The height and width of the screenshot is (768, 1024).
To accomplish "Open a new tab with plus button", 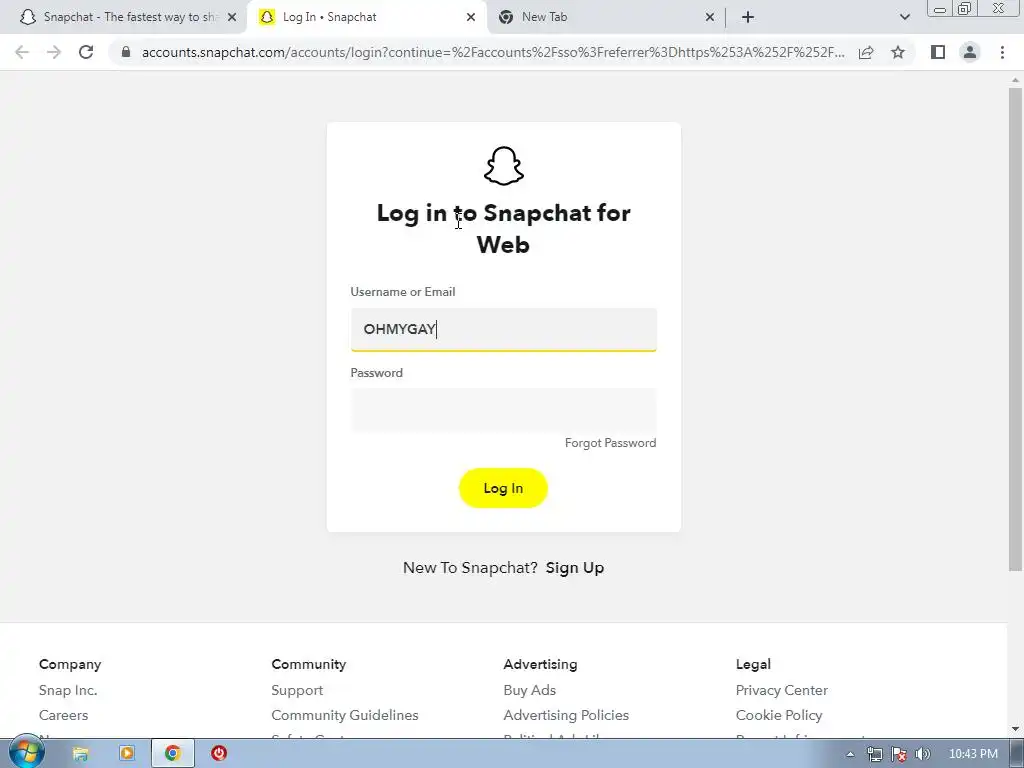I will pyautogui.click(x=748, y=17).
